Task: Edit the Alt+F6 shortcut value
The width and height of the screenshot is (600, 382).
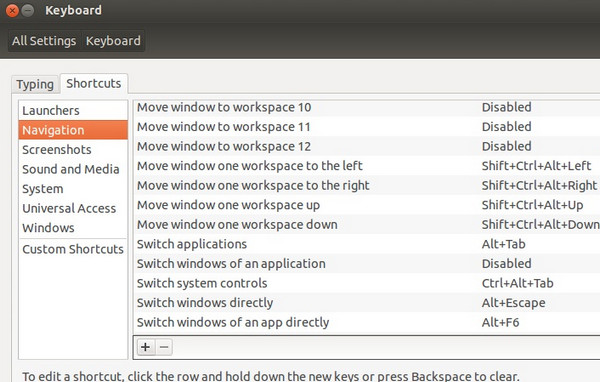Action: click(501, 322)
